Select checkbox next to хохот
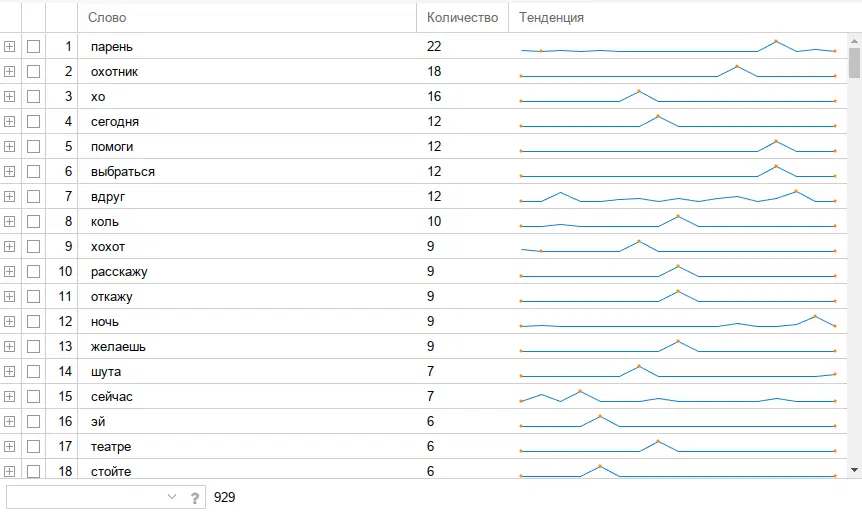Image resolution: width=862 pixels, height=512 pixels. click(x=34, y=246)
